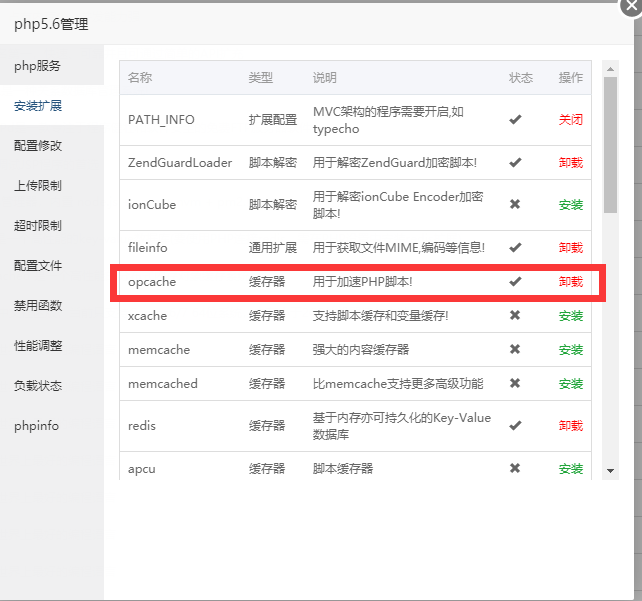Image resolution: width=642 pixels, height=601 pixels.
Task: Select the fileinfo name cell
Action: [x=147, y=247]
